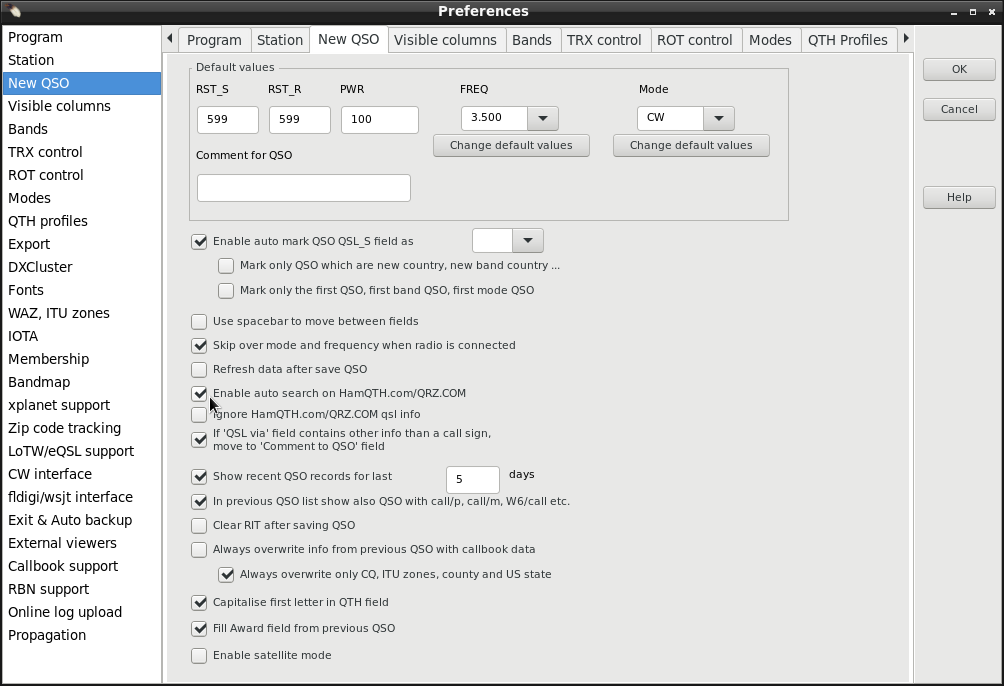1004x686 pixels.
Task: Select Callbook support in sidebar
Action: click(x=82, y=567)
